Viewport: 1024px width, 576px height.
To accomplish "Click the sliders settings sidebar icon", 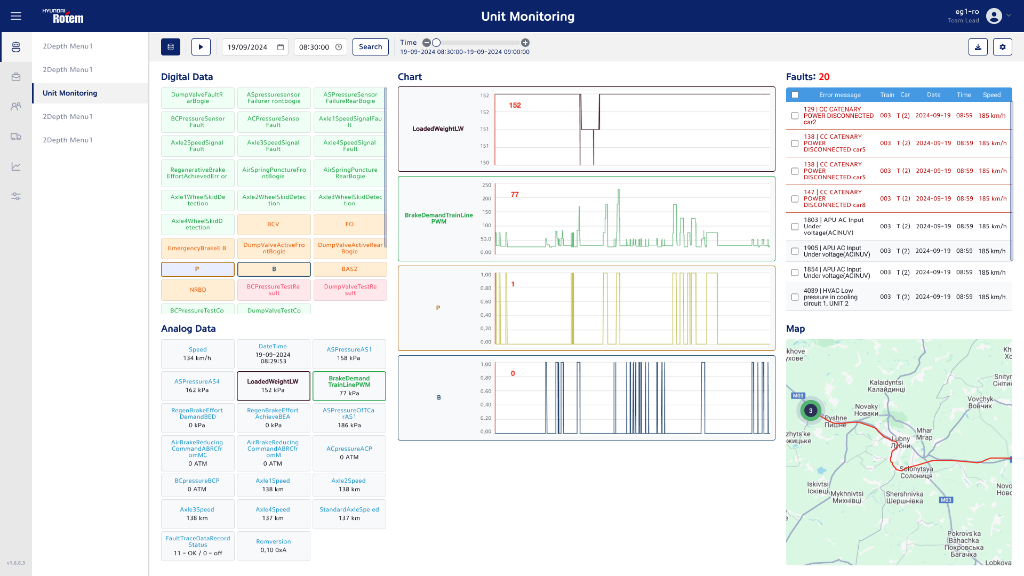I will 15,196.
